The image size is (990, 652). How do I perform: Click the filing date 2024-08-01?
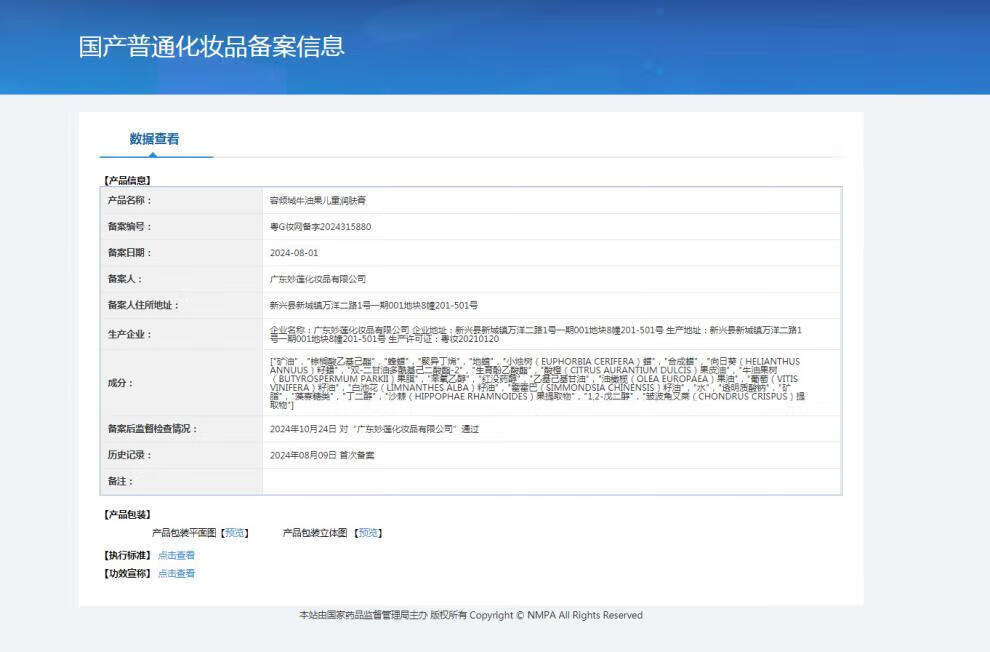294,253
